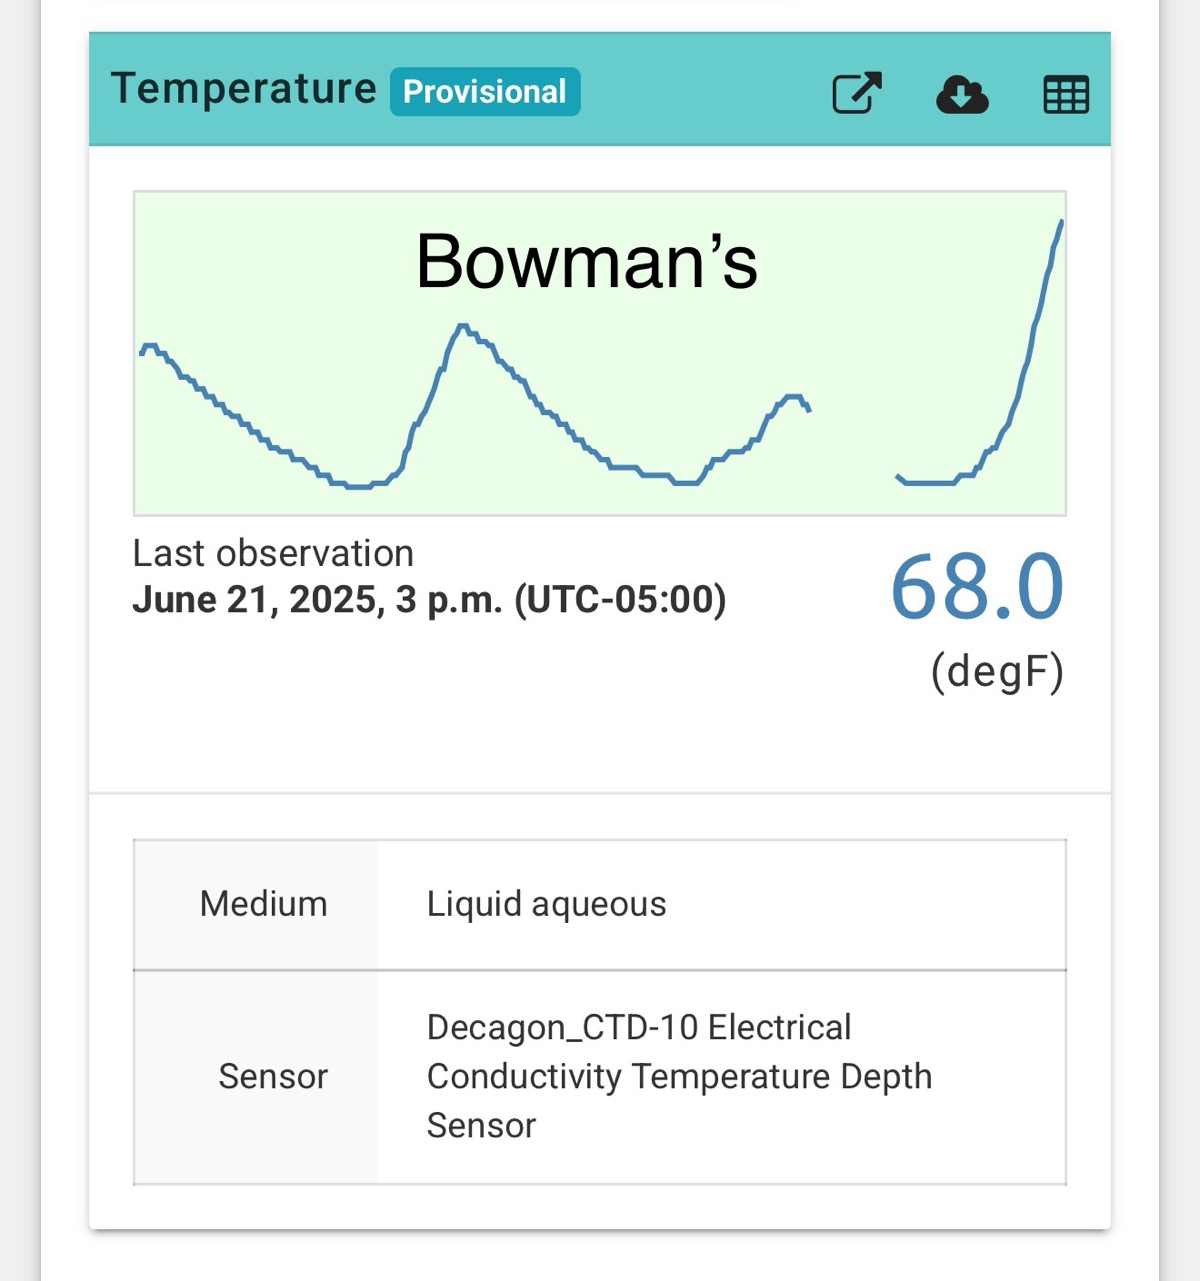Click the degF unit label
The width and height of the screenshot is (1200, 1281).
tap(997, 672)
